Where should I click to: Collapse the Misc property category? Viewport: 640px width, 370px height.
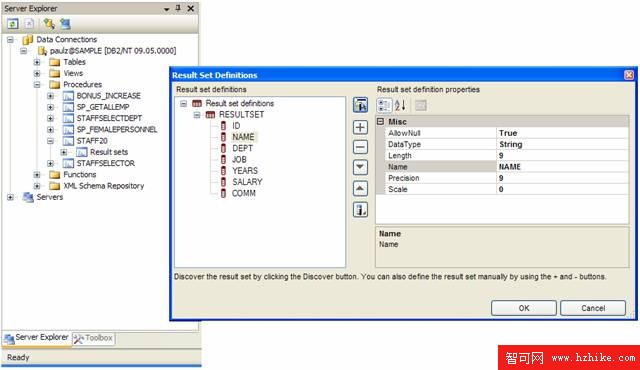click(x=380, y=122)
